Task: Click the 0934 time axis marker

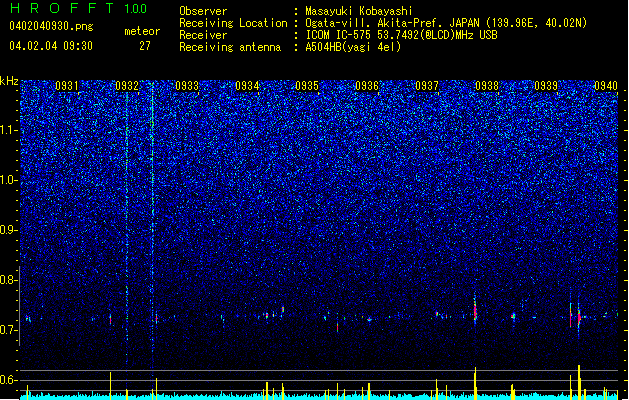Action: [x=247, y=86]
